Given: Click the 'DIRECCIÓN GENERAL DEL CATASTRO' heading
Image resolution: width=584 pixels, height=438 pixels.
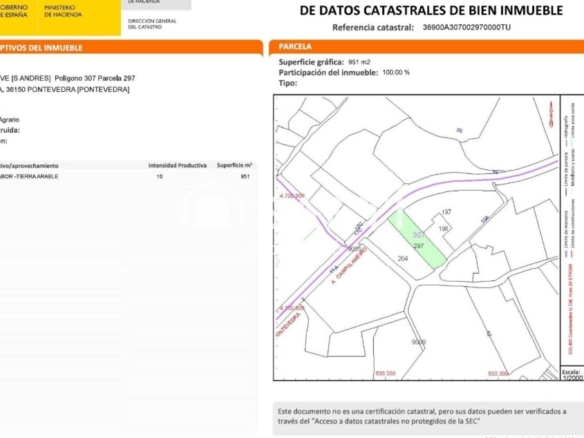Looking at the screenshot, I should [152, 24].
